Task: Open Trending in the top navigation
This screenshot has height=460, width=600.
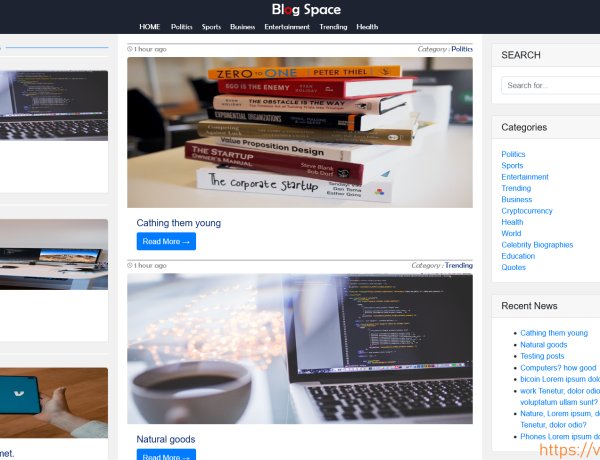Action: point(333,27)
